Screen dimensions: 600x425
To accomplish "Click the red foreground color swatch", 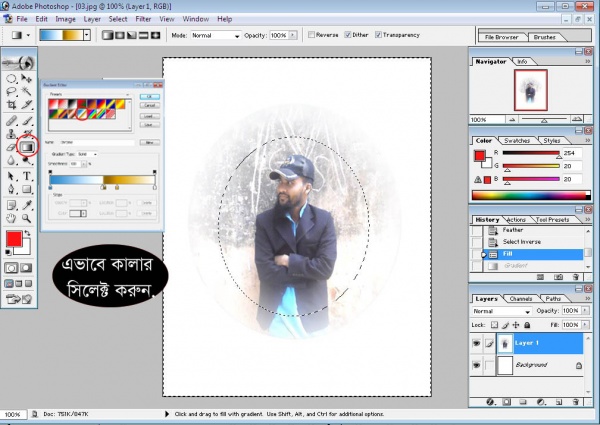I will [x=14, y=238].
